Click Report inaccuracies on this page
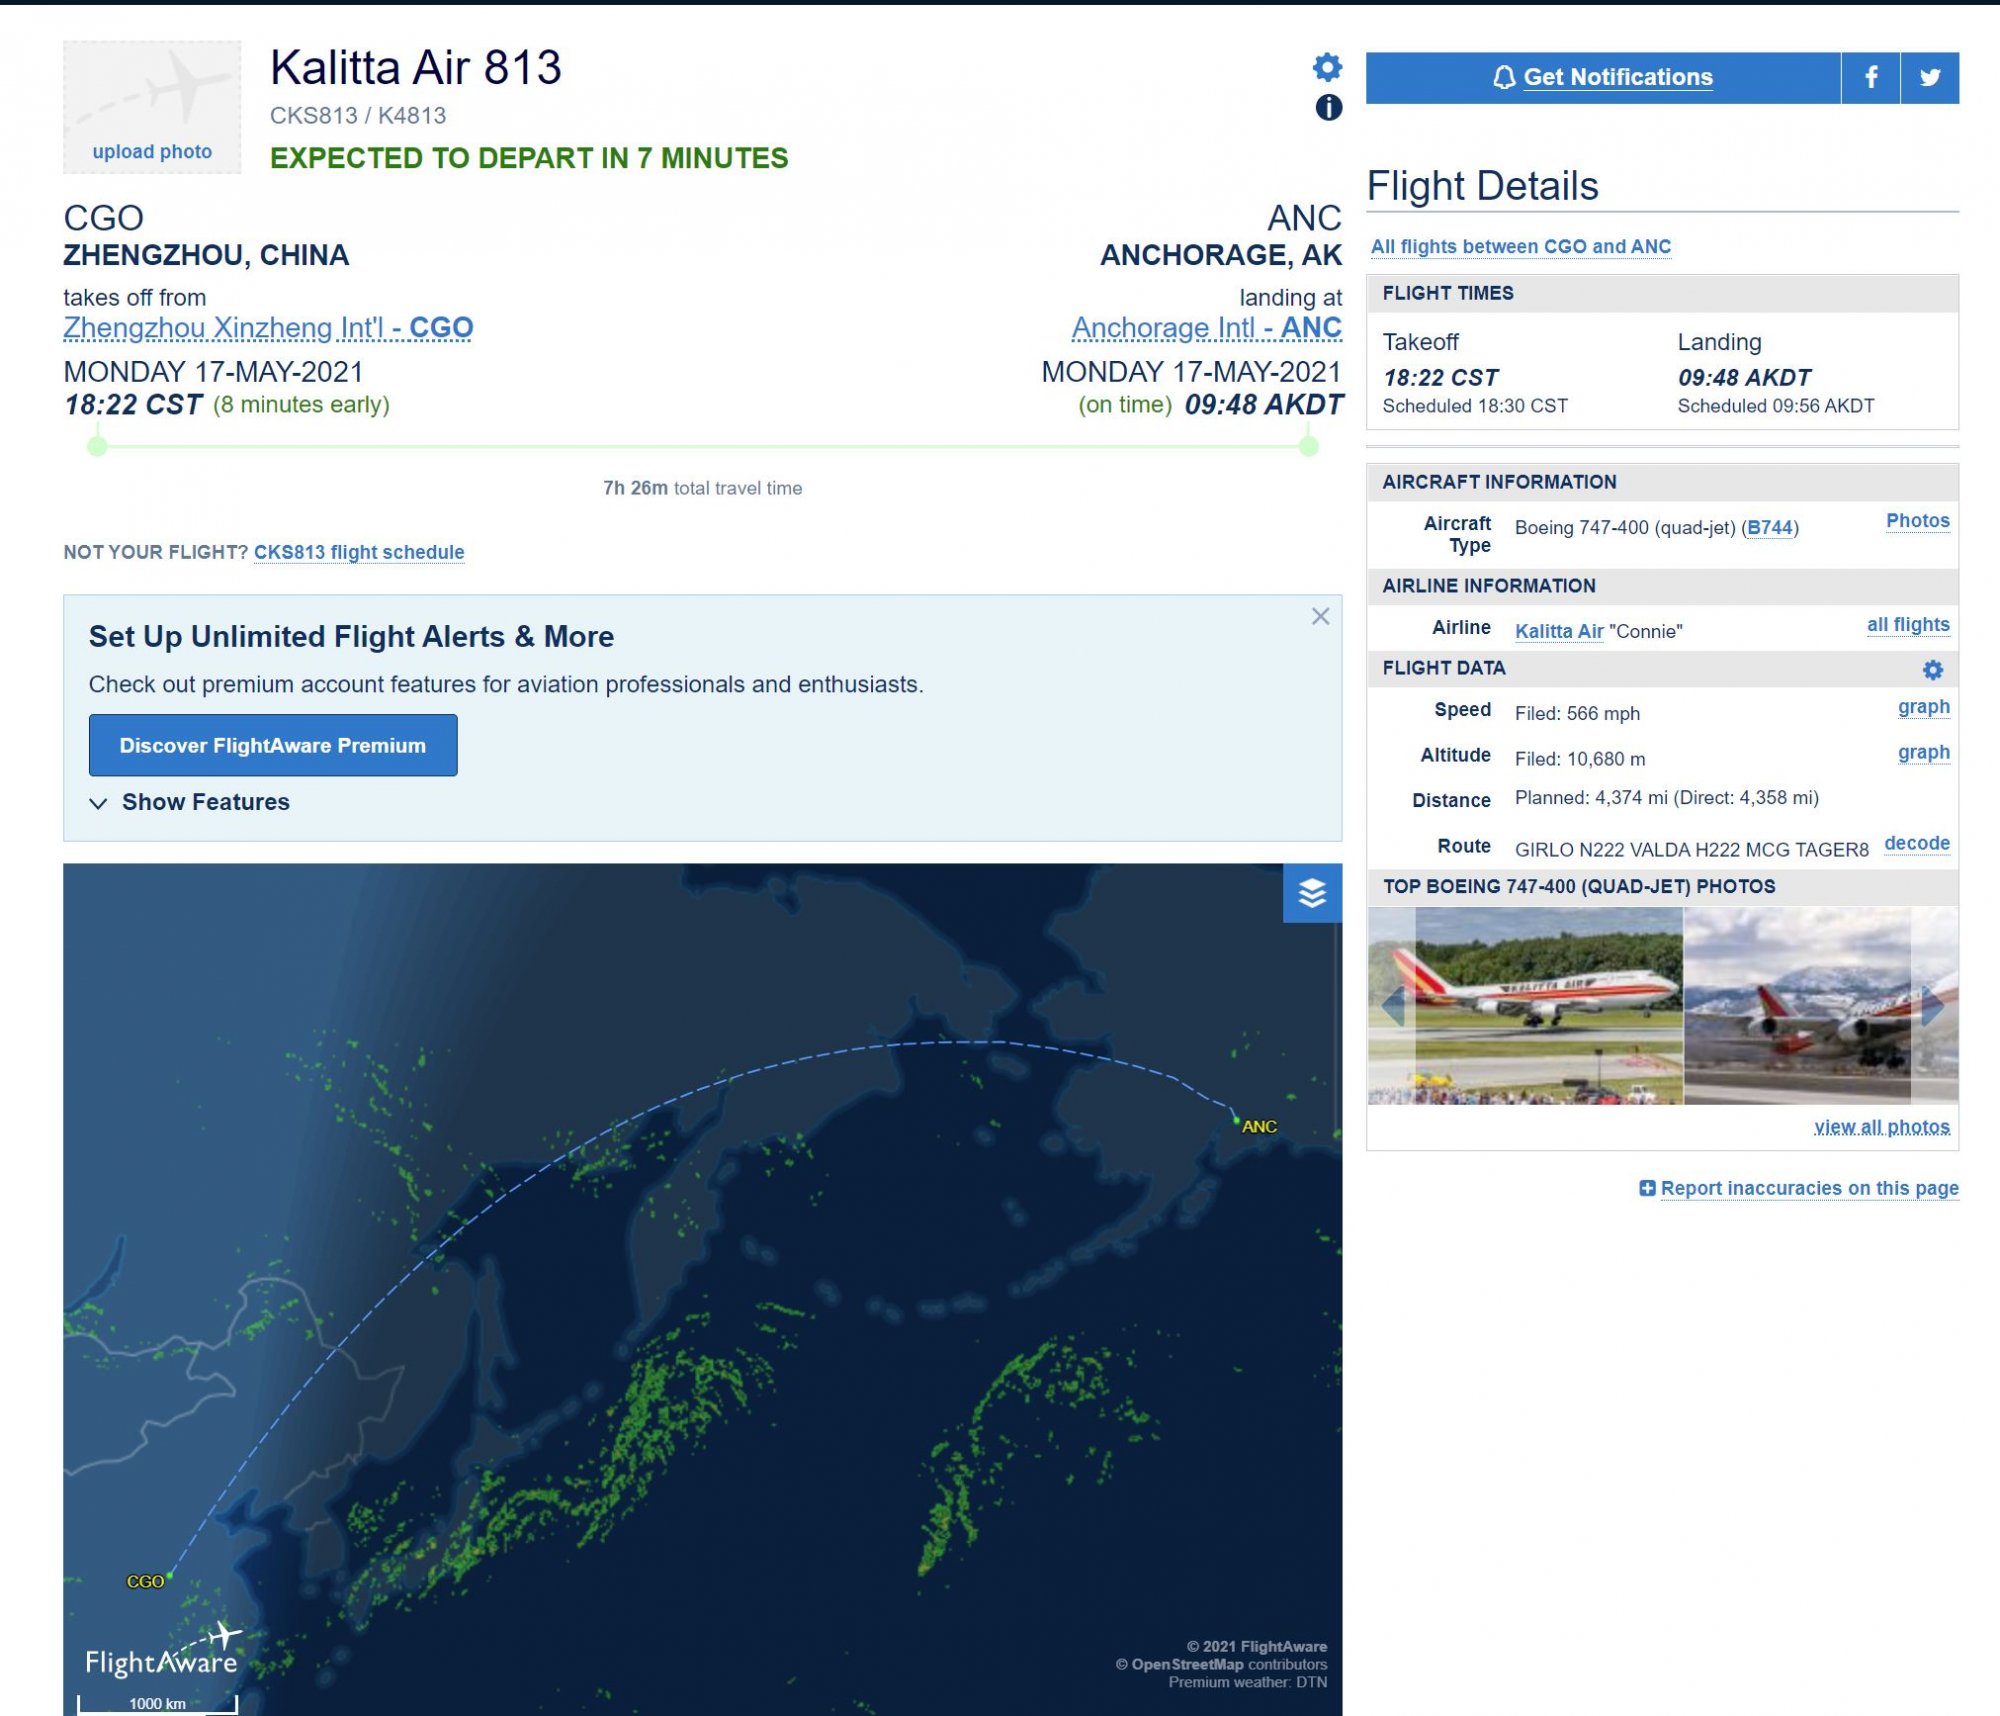This screenshot has width=2000, height=1716. pos(1799,1188)
